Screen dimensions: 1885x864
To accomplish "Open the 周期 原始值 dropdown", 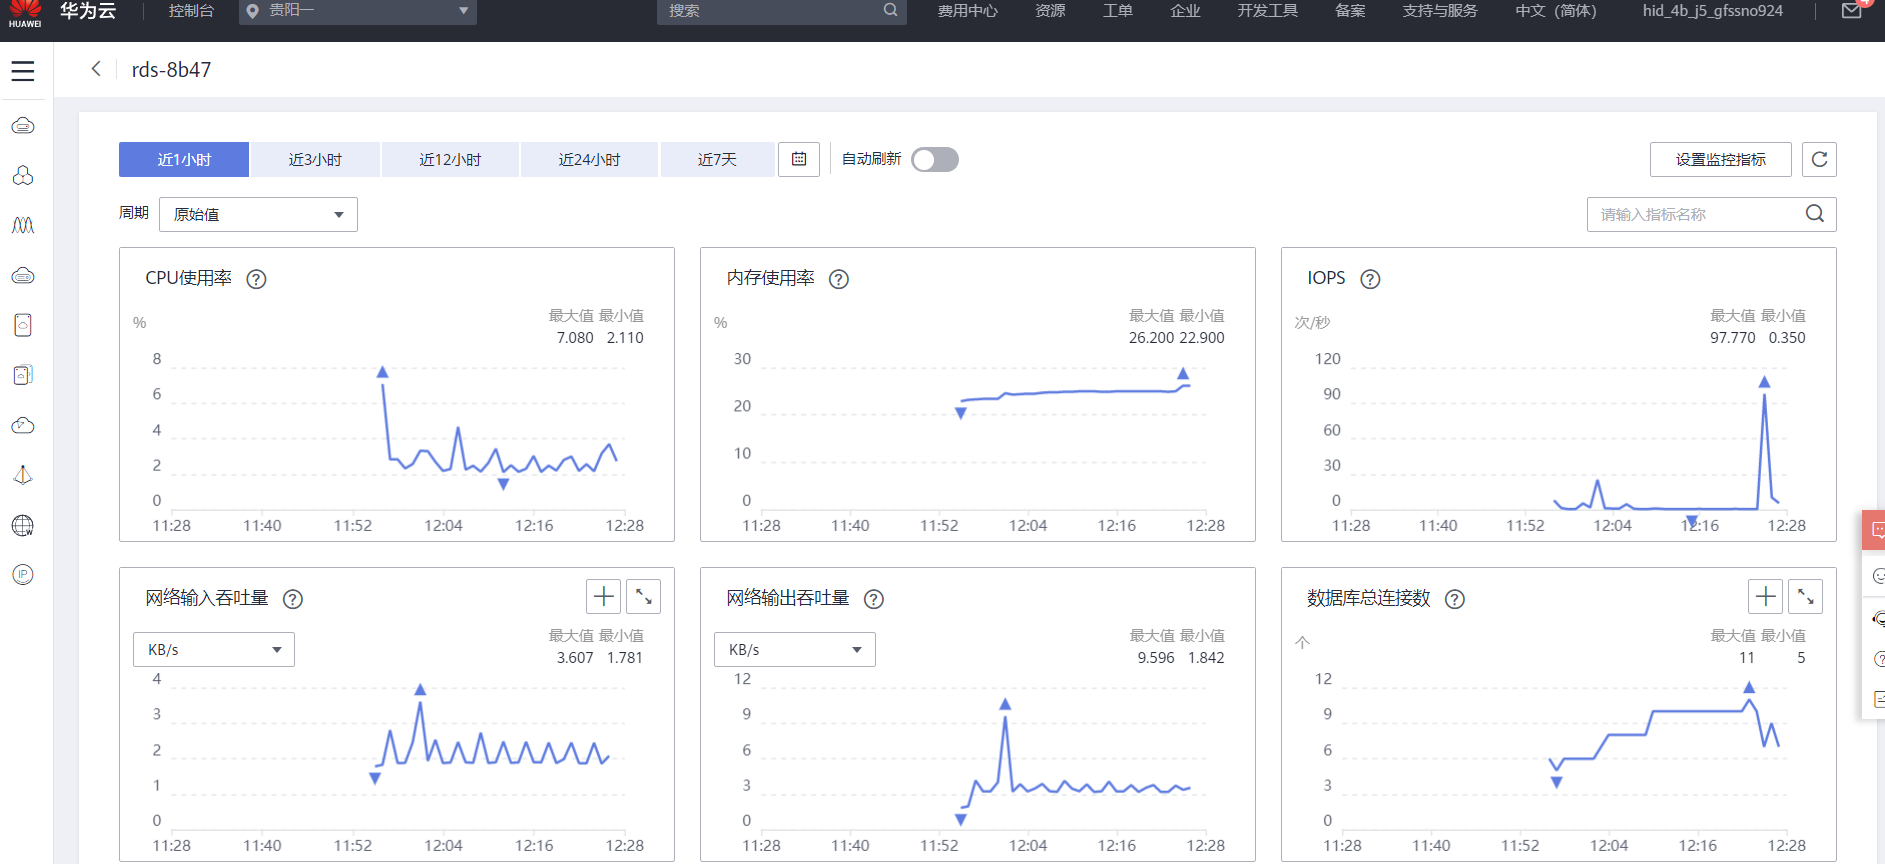I will [x=258, y=214].
